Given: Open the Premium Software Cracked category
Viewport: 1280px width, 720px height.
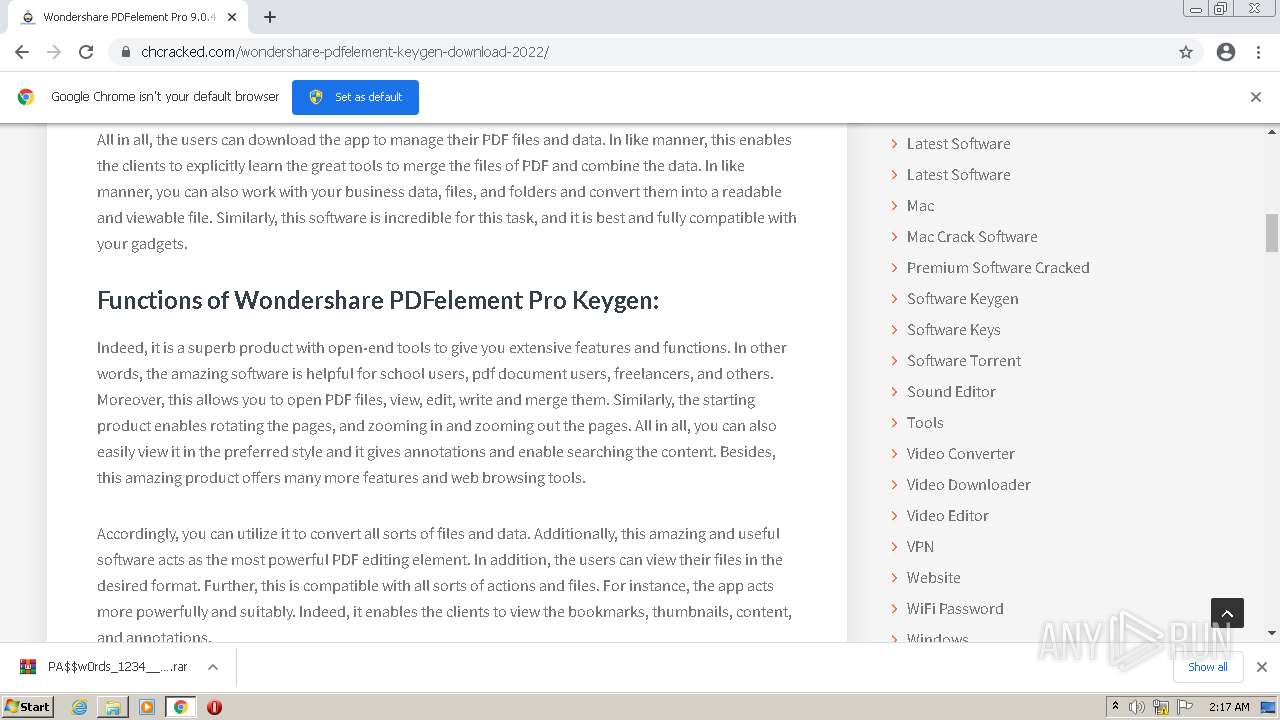Looking at the screenshot, I should pos(998,268).
